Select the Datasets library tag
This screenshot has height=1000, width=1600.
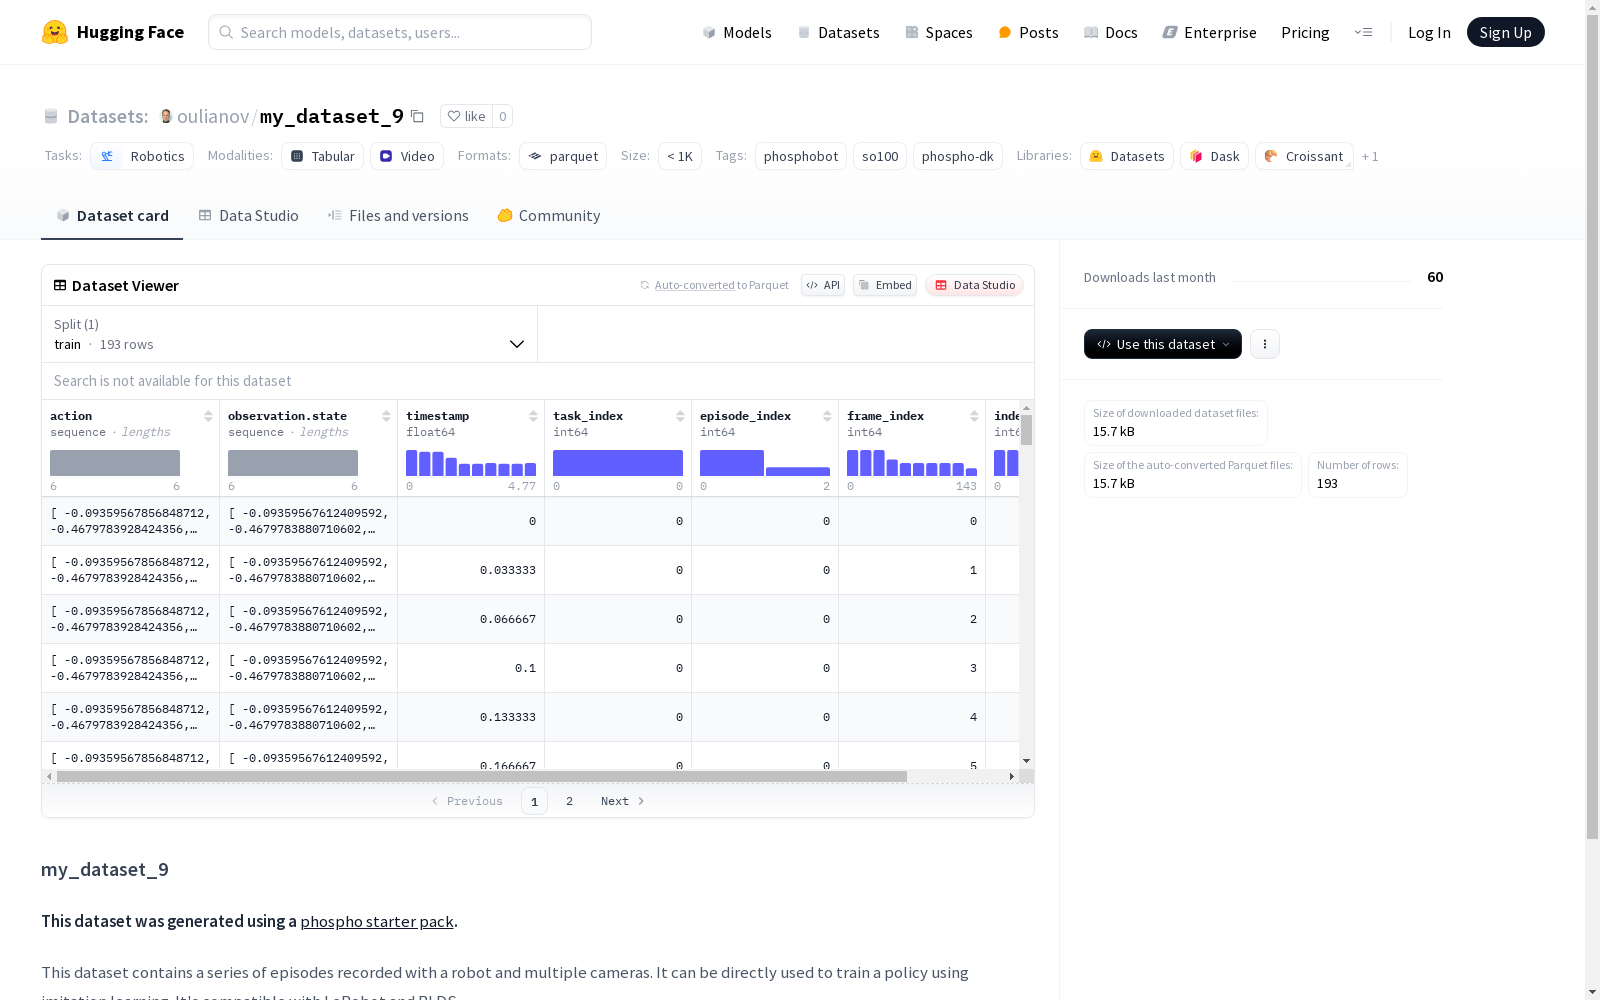(x=1127, y=156)
